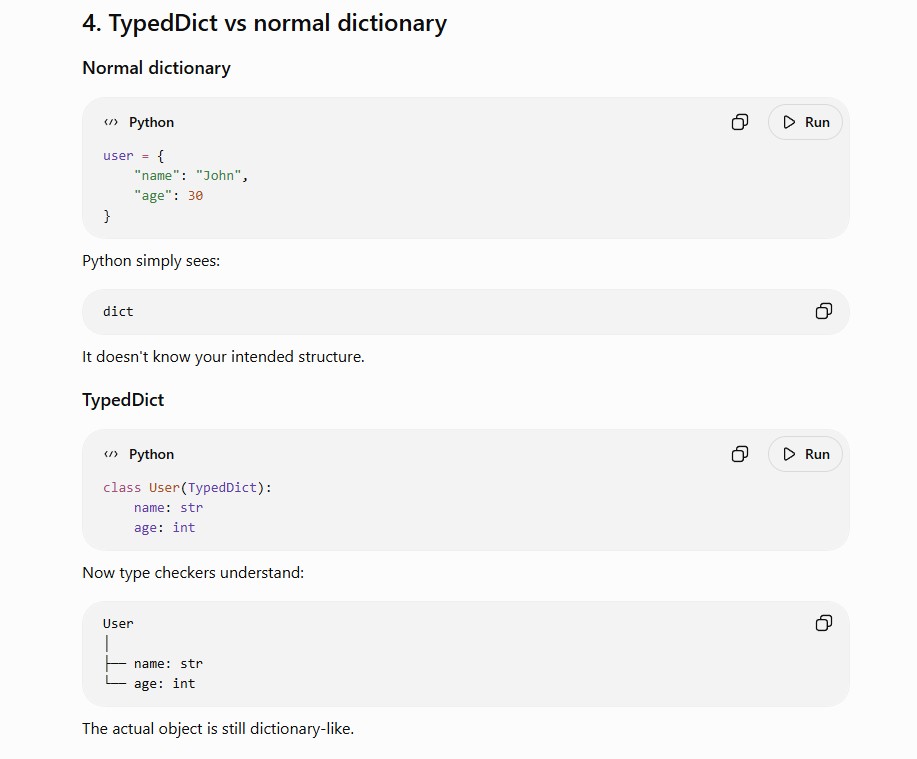Viewport: 917px width, 759px height.
Task: Click the number 30 in the dictionary code
Action: [195, 196]
